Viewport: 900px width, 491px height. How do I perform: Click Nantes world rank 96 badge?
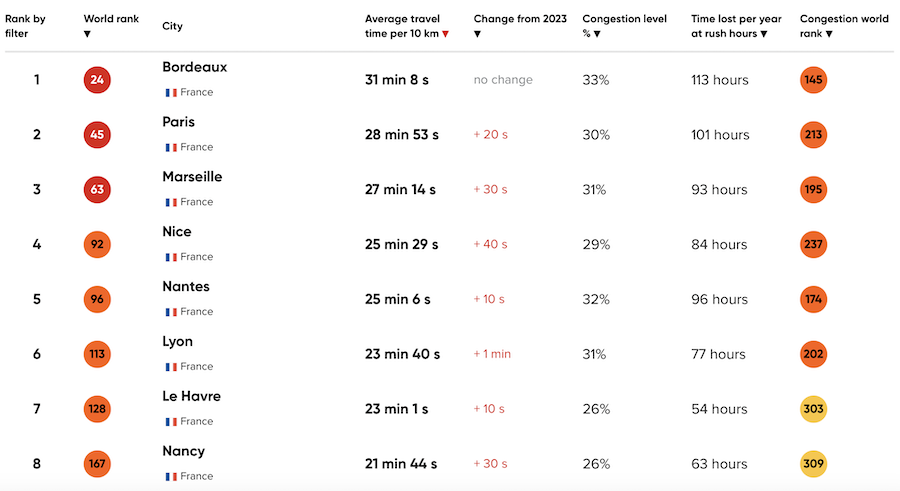[x=97, y=299]
